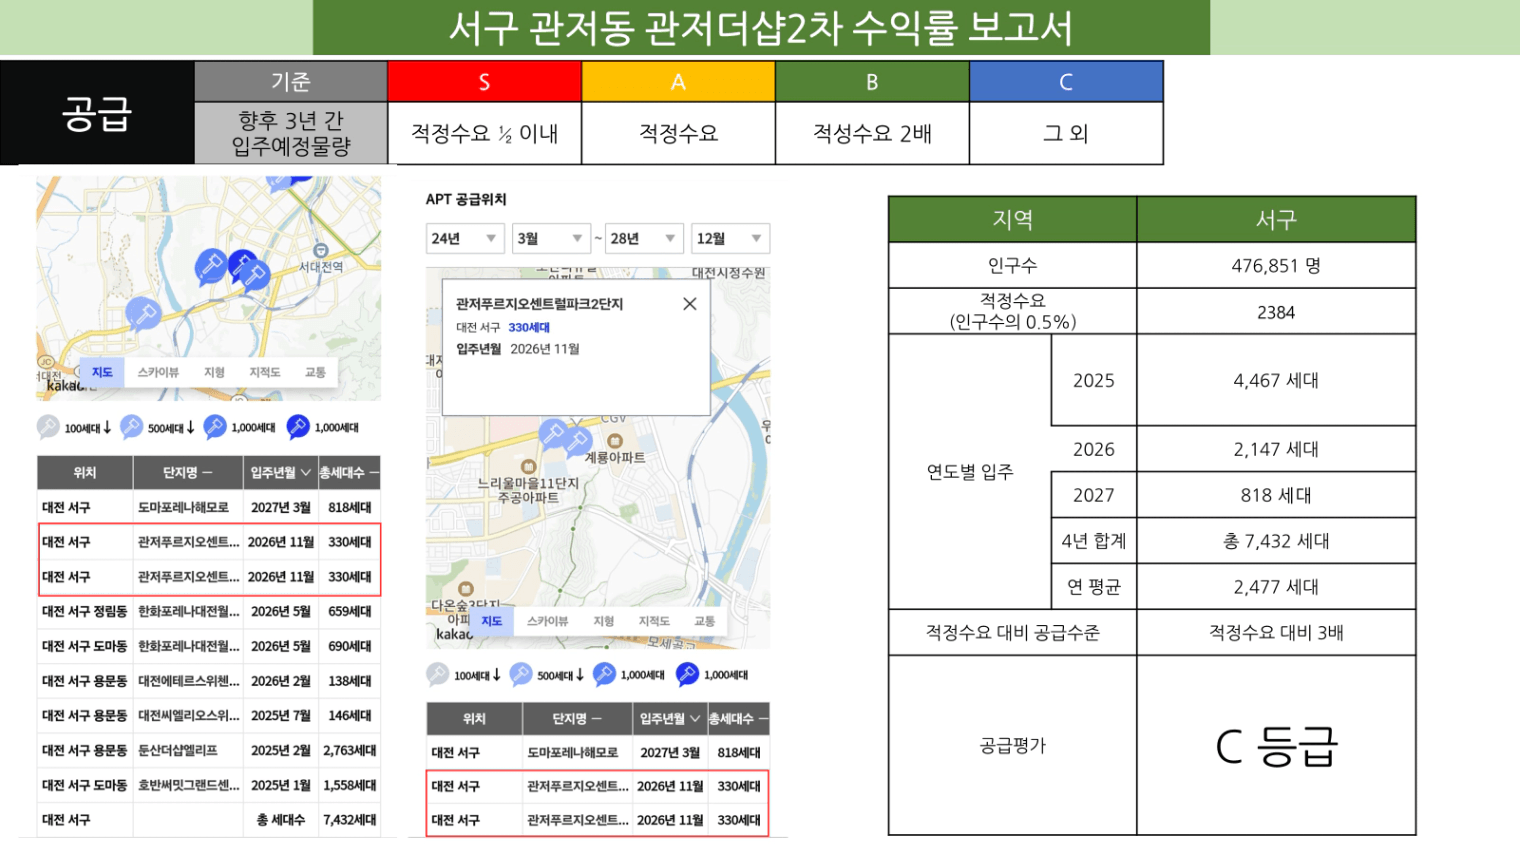Click the dark-blue 1,000세대 legend icon under the 서대전역 map

[x=298, y=427]
